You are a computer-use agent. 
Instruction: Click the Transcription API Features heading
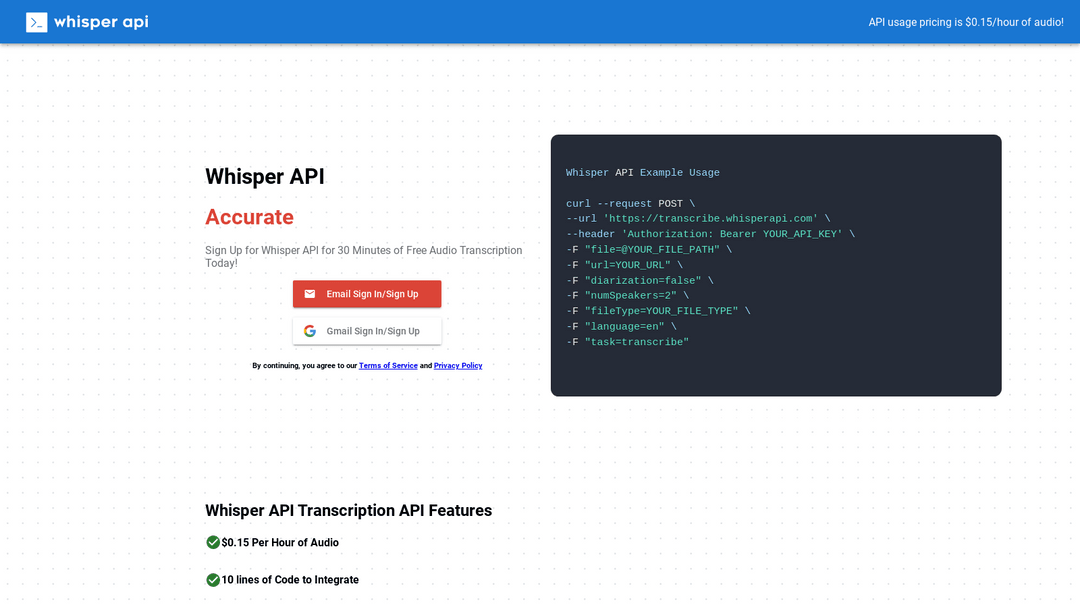click(x=349, y=510)
